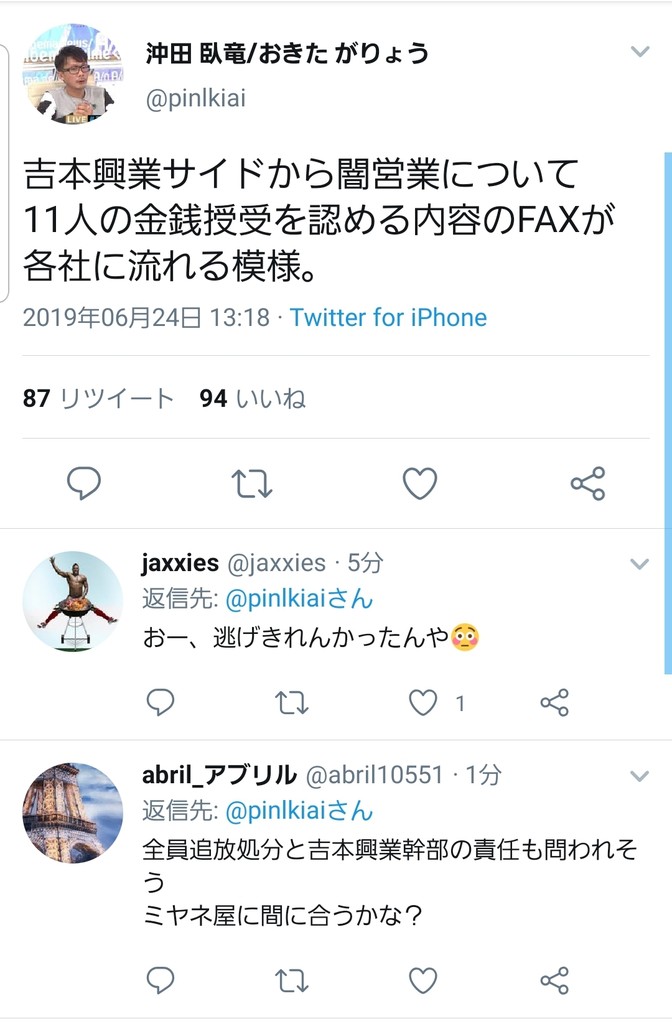Open dropdown chevron on jaxxies' reply
The image size is (672, 1024).
[x=639, y=564]
